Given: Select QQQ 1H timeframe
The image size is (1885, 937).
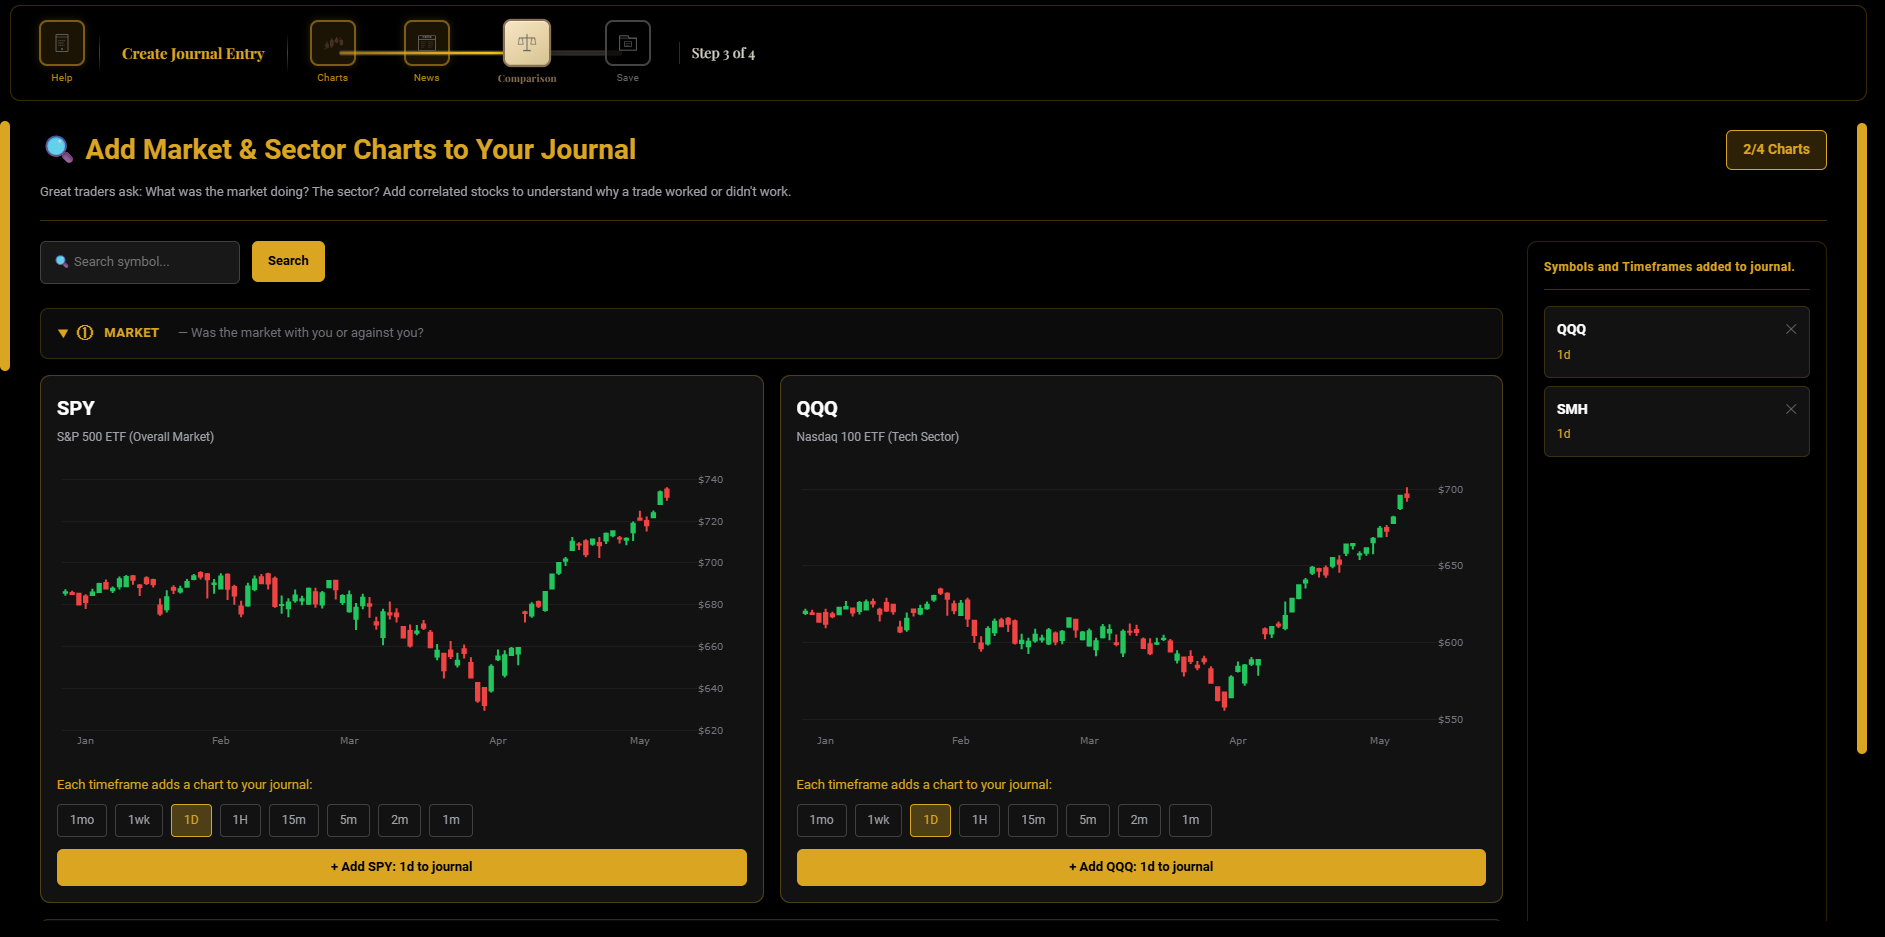Looking at the screenshot, I should tap(980, 820).
